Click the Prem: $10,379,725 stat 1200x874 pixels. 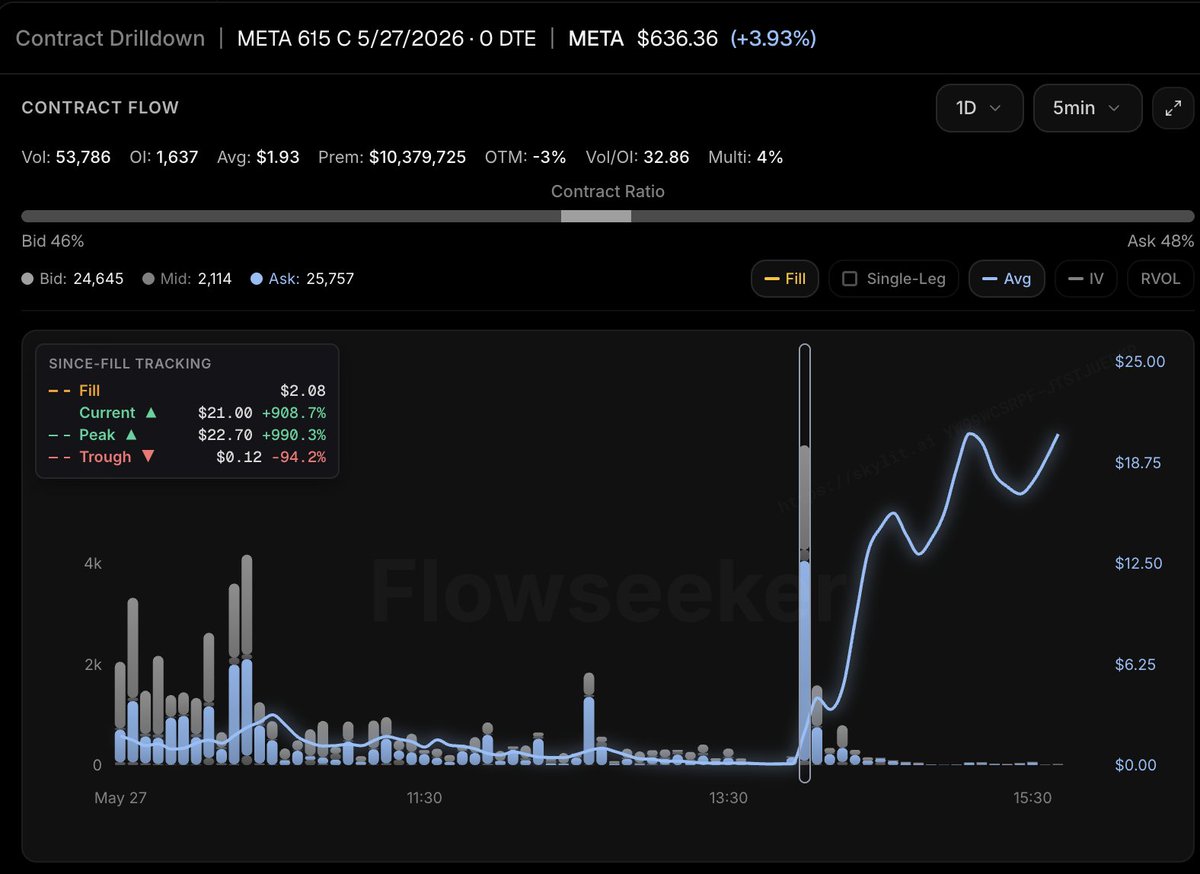pyautogui.click(x=392, y=157)
